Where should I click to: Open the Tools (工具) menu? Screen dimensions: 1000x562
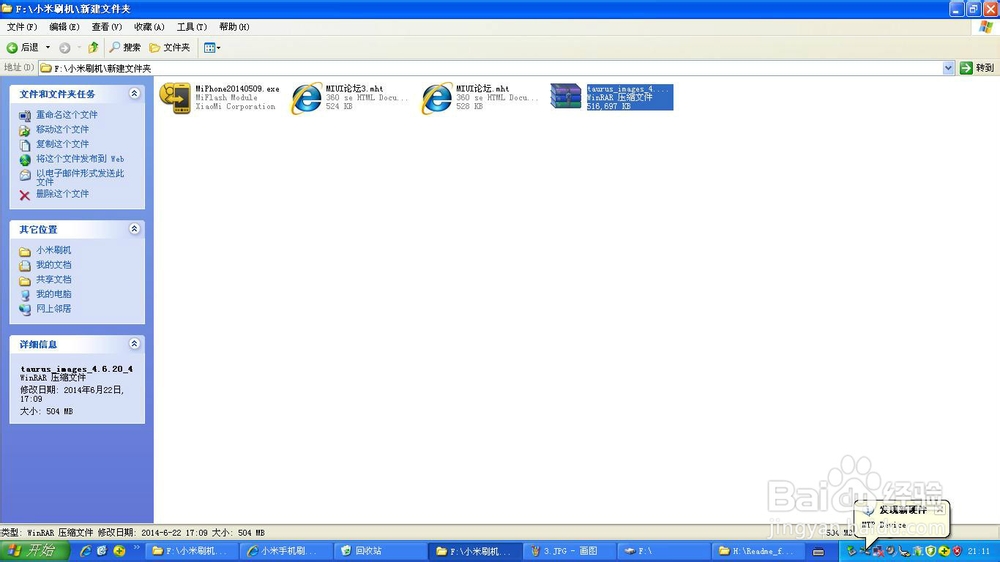(192, 27)
